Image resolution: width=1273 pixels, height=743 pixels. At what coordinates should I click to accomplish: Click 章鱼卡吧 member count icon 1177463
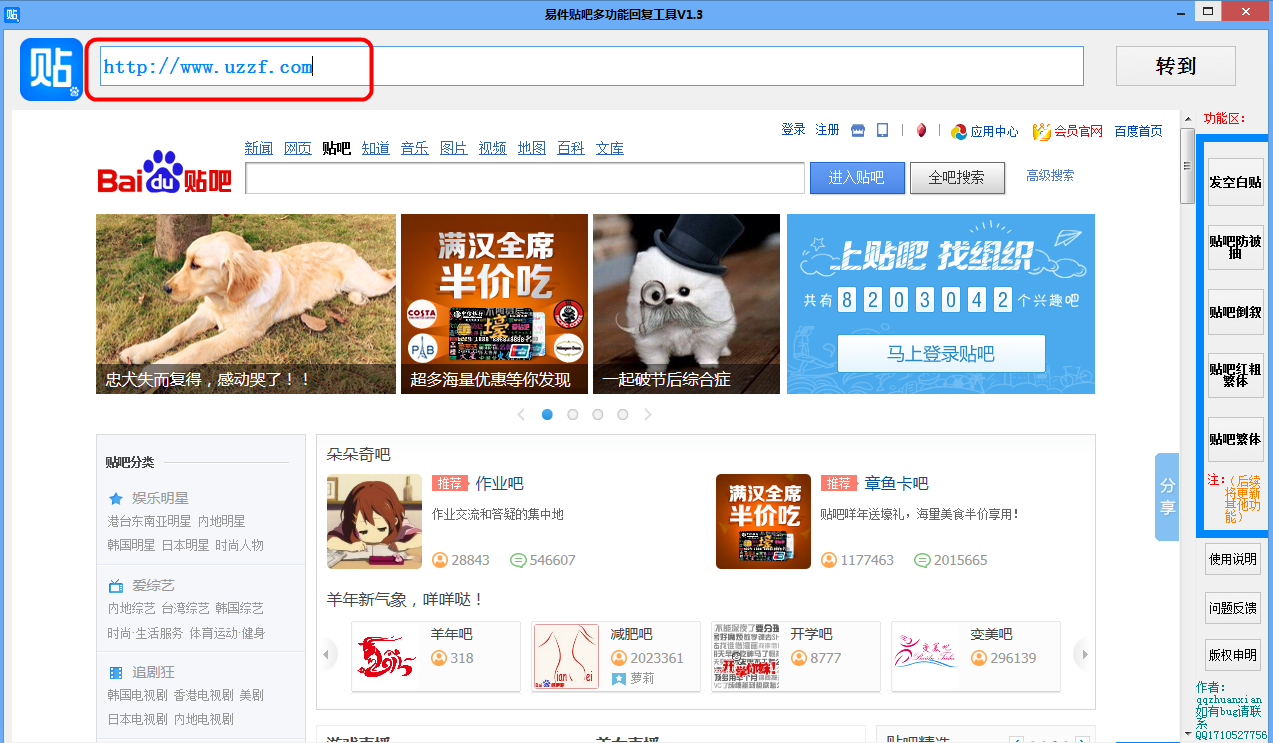(828, 560)
